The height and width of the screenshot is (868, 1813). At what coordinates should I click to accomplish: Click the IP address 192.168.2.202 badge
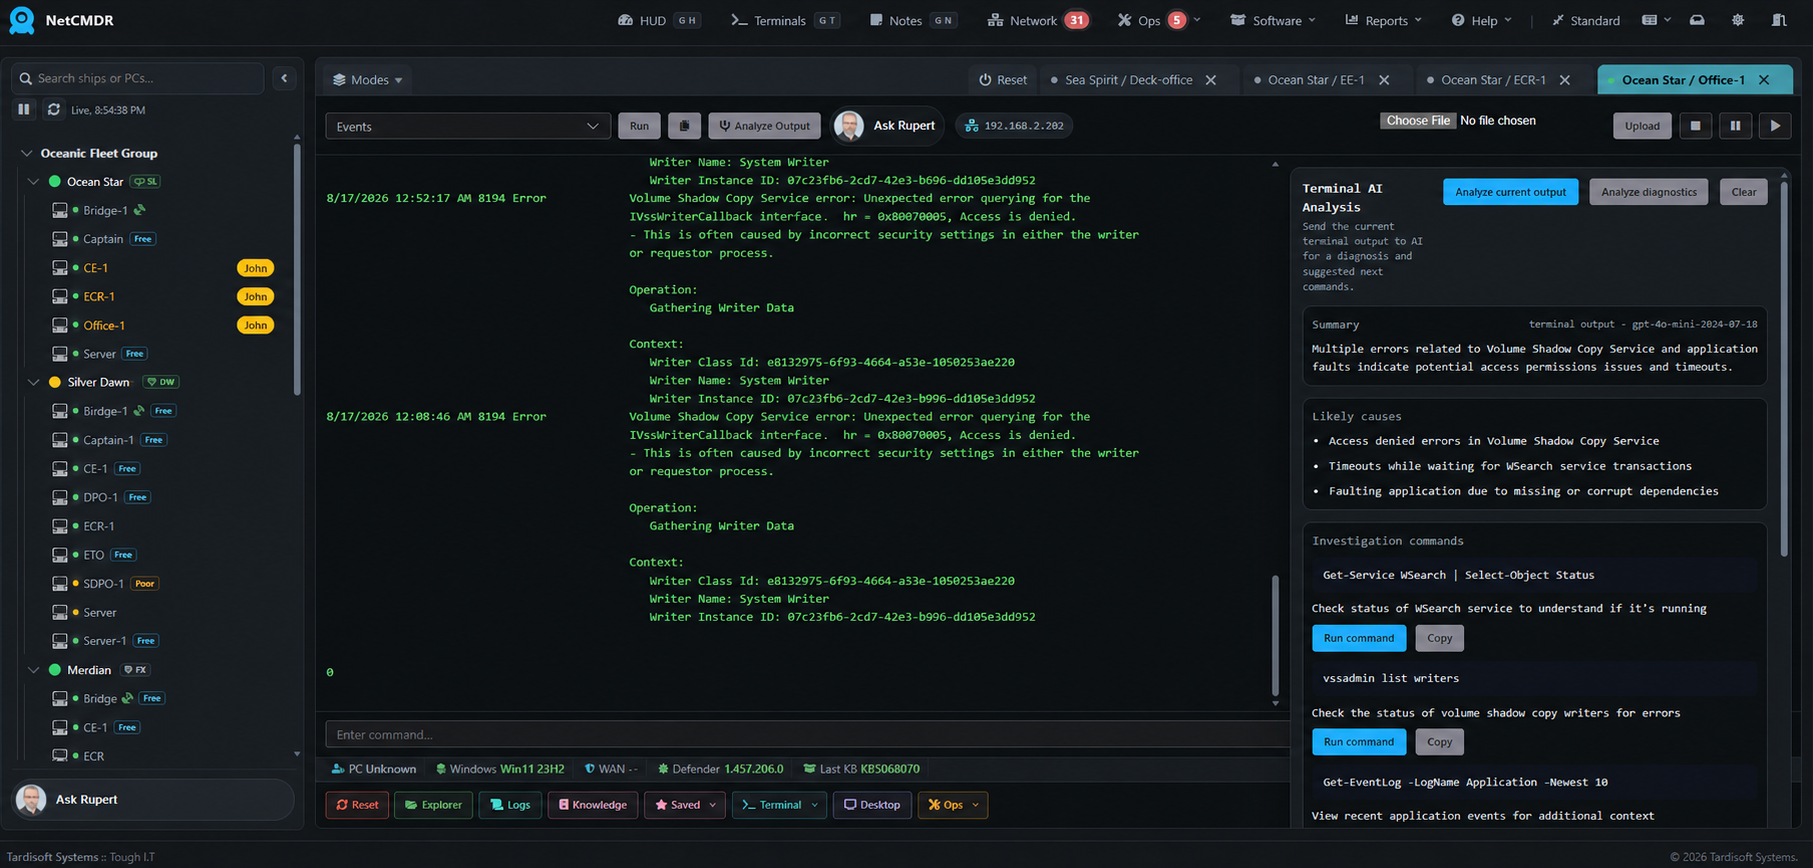(x=1015, y=126)
